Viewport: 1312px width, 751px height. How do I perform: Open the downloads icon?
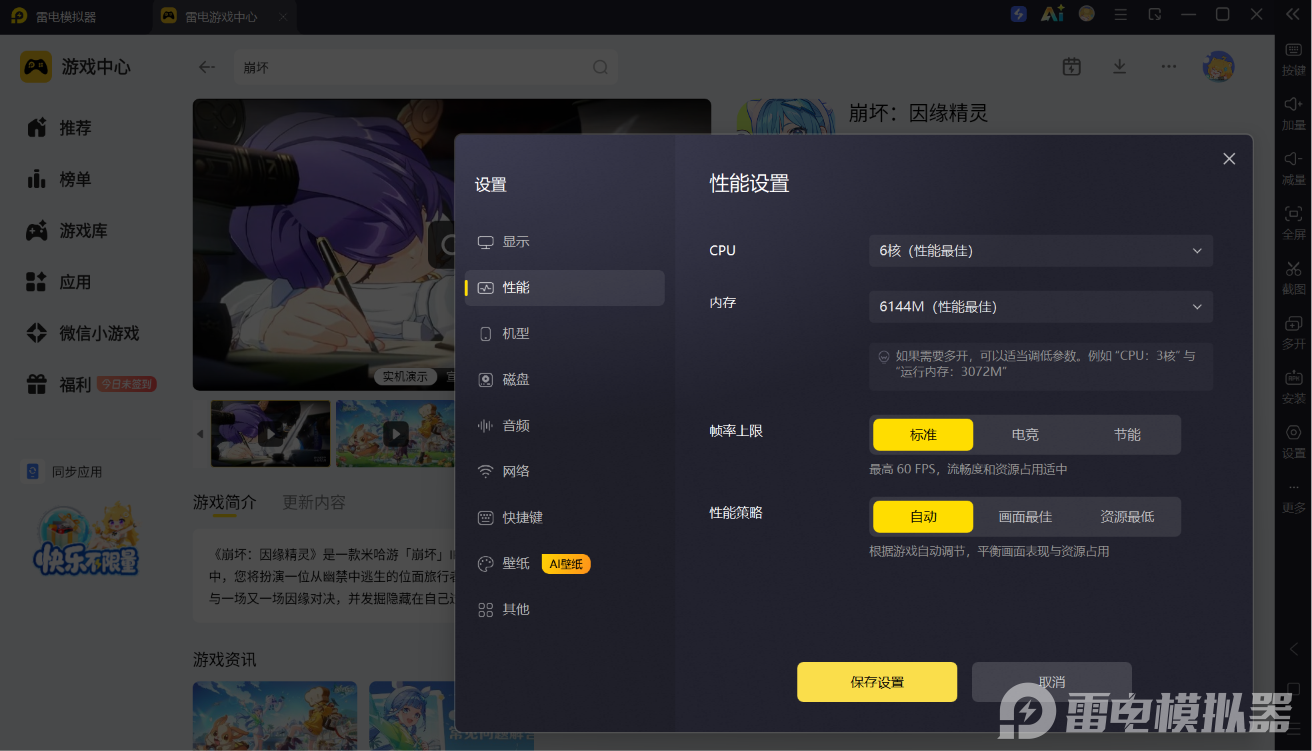click(x=1120, y=66)
